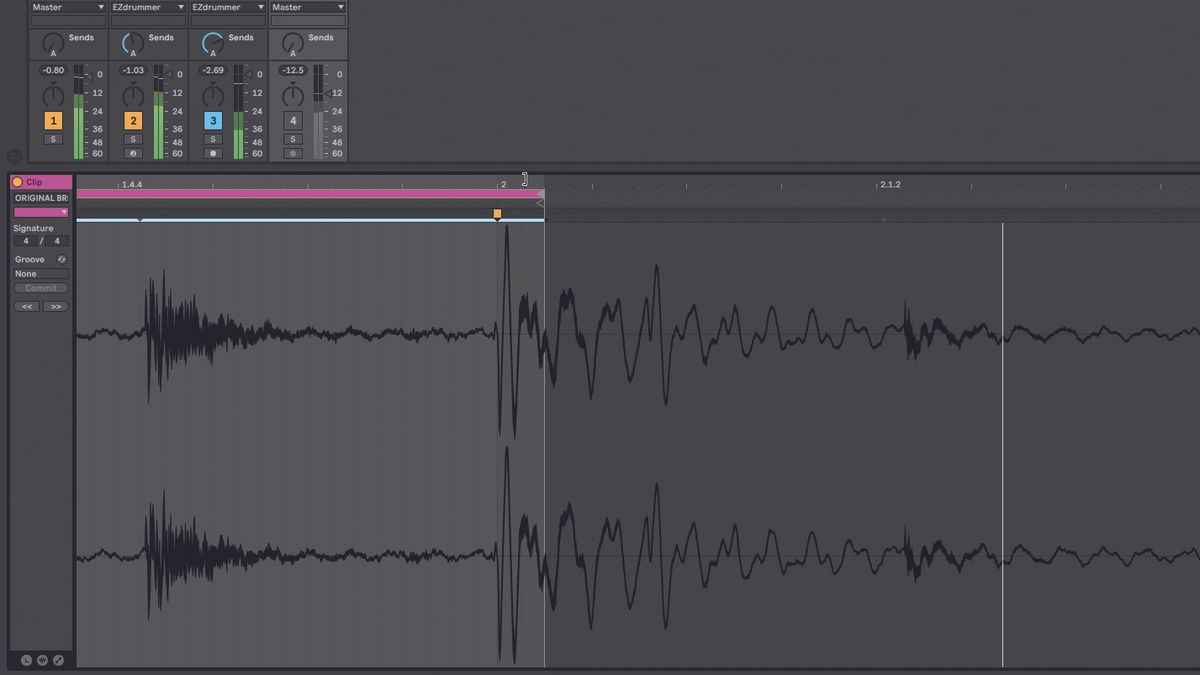Nudge the clip forward with the >> button
Screen dimensions: 1200x675
[56, 306]
